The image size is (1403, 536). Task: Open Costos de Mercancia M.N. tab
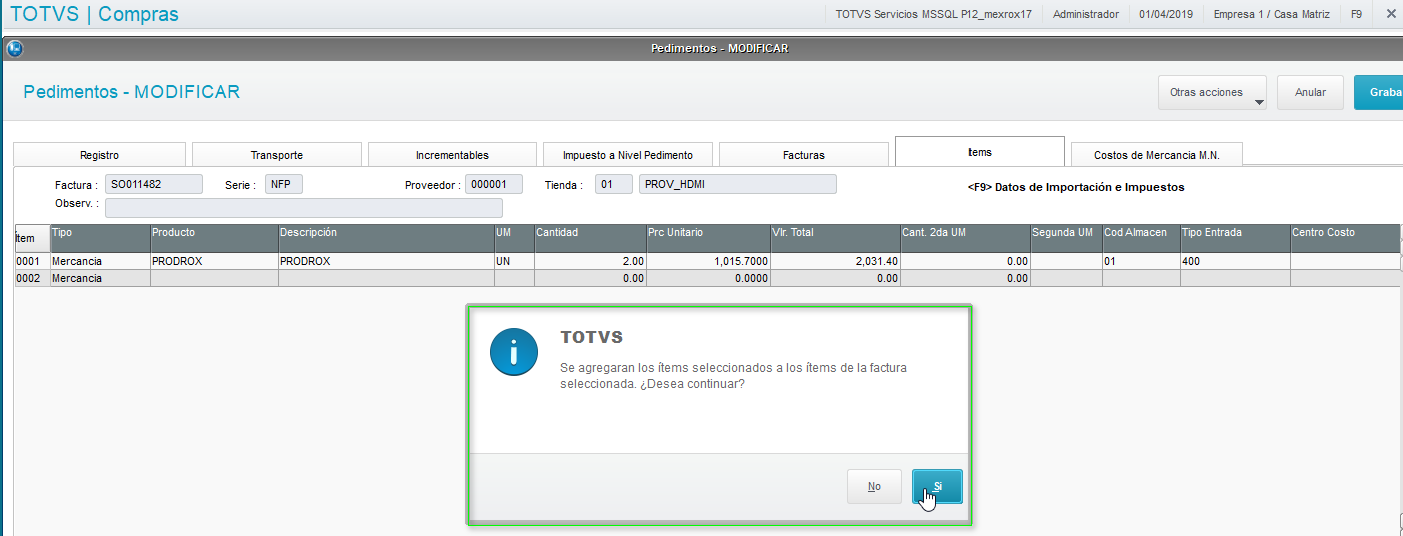(x=1157, y=155)
